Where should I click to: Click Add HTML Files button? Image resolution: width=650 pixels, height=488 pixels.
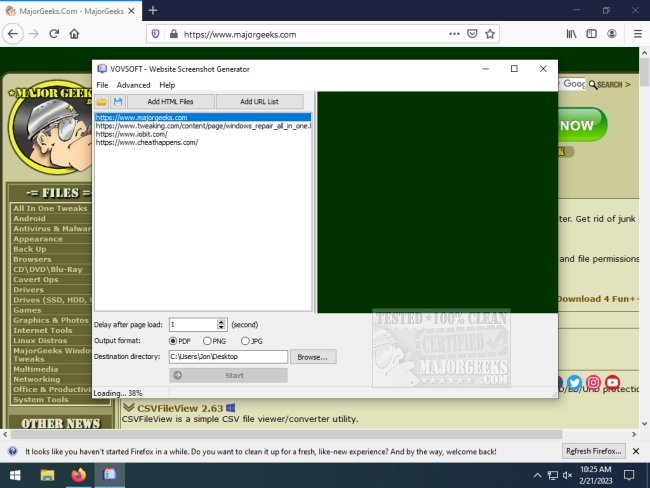pos(171,102)
